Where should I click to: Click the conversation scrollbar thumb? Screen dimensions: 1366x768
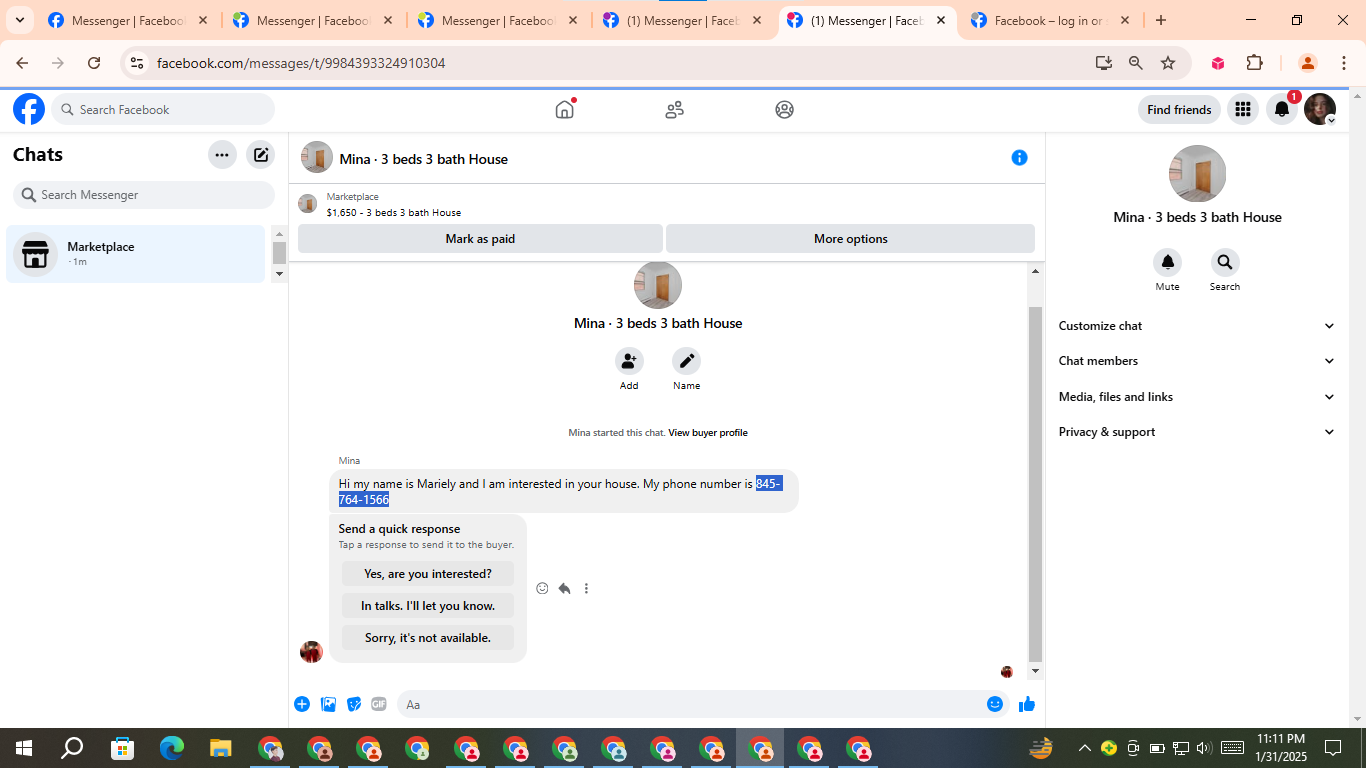point(1035,484)
